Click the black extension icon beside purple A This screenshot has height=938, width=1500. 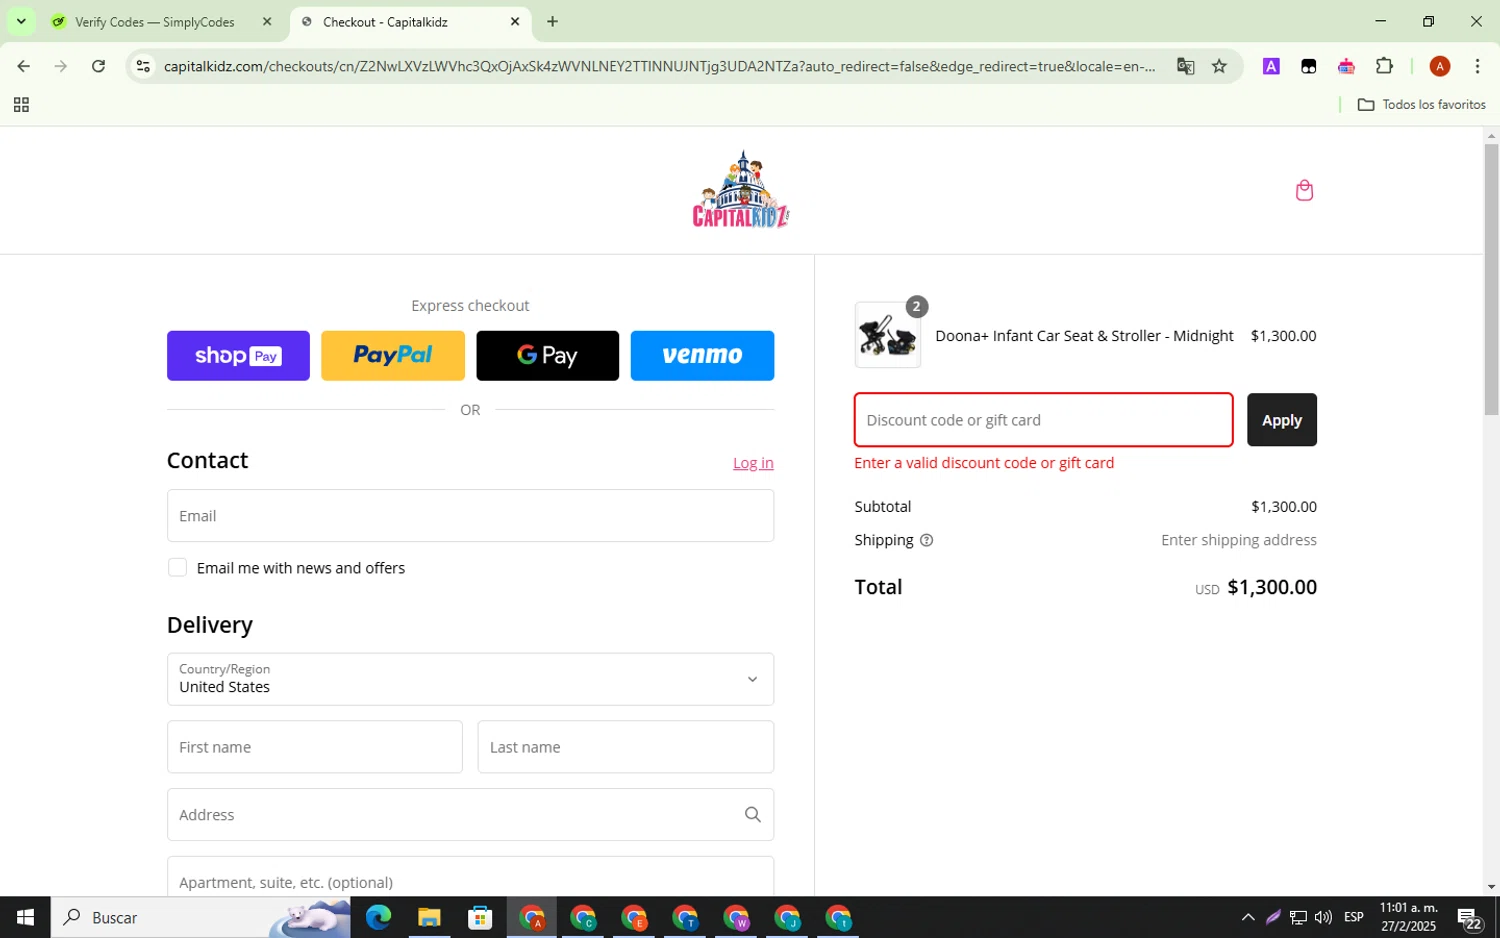1308,66
